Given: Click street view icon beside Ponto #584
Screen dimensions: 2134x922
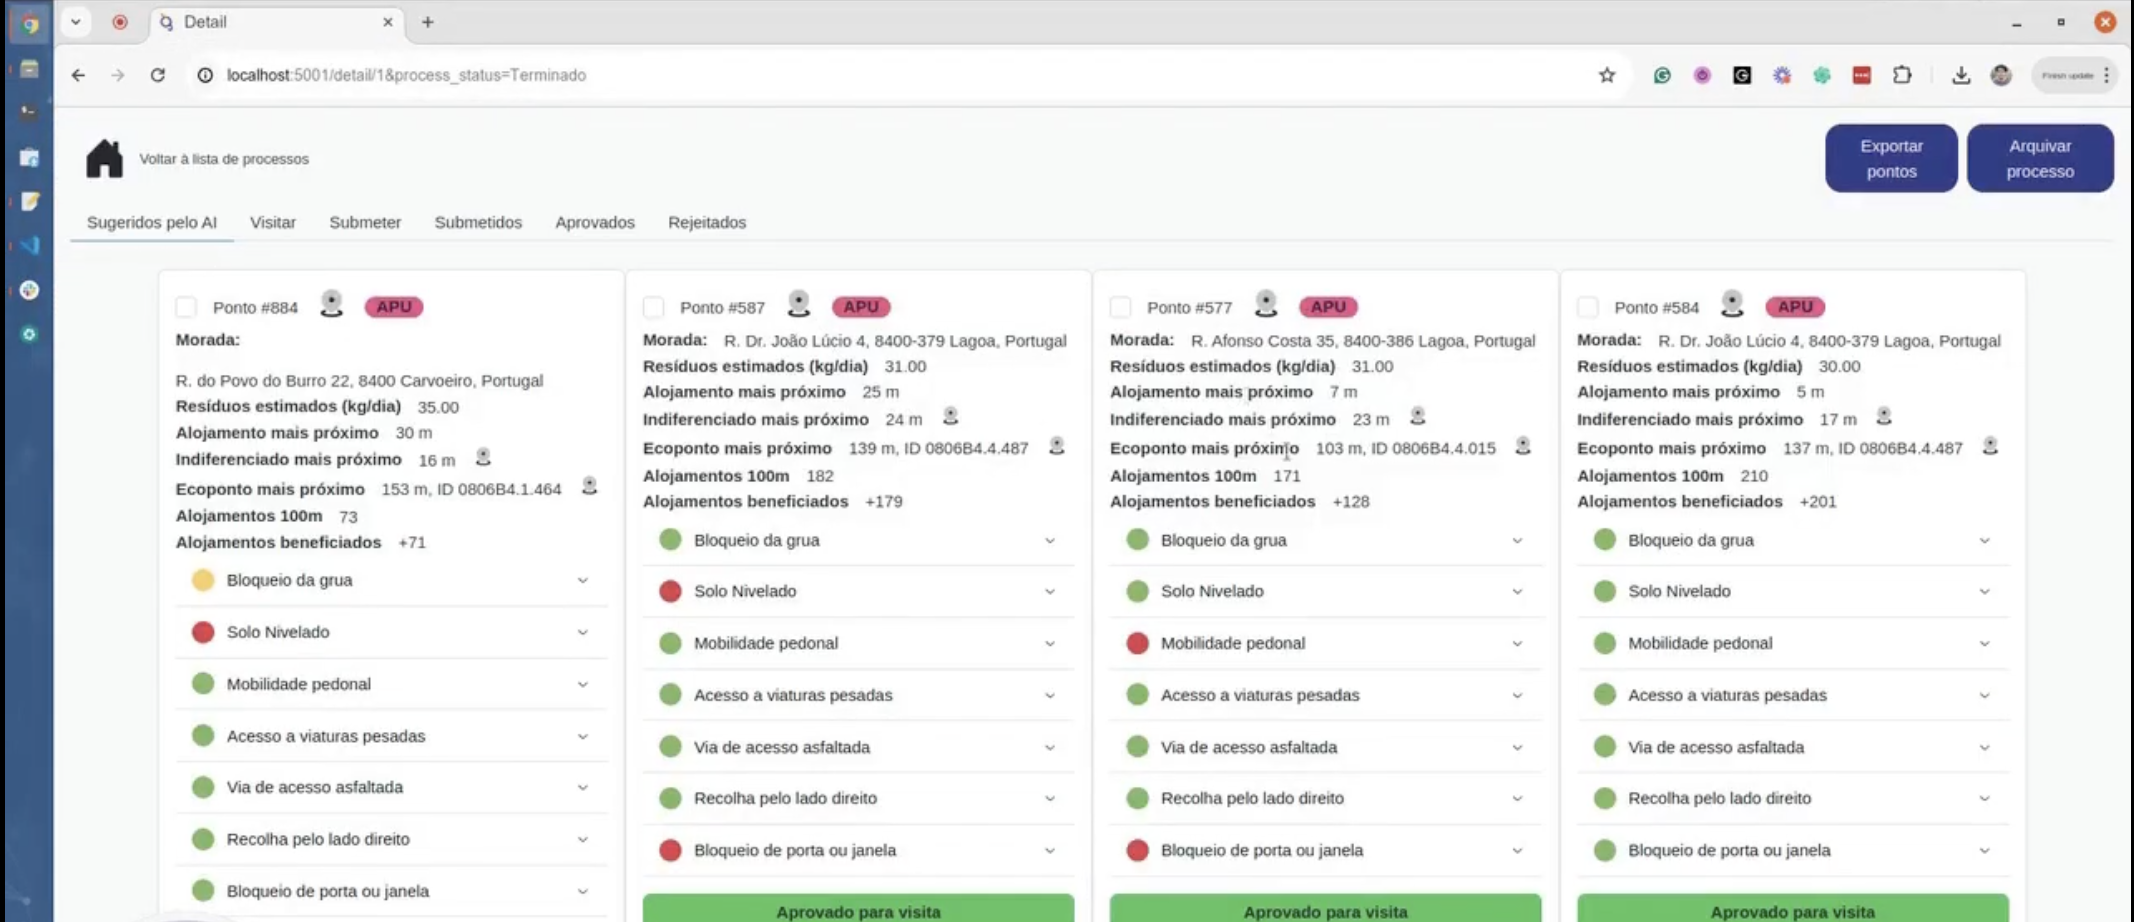Looking at the screenshot, I should pyautogui.click(x=1732, y=304).
